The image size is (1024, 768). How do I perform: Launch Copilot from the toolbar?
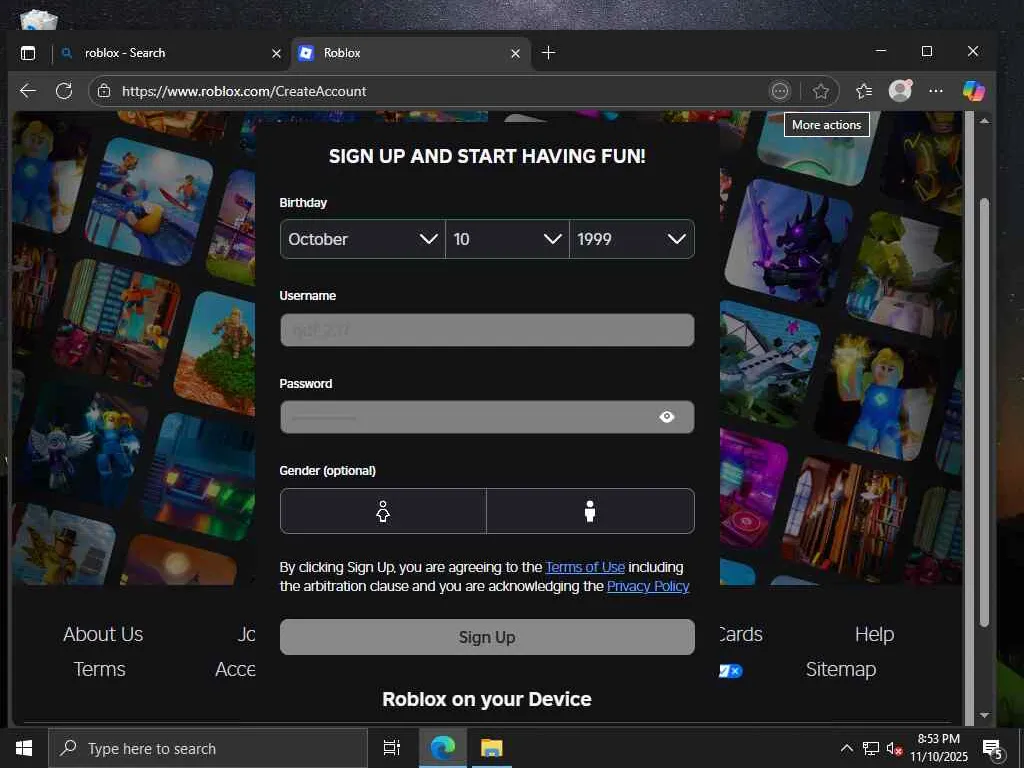pyautogui.click(x=973, y=91)
